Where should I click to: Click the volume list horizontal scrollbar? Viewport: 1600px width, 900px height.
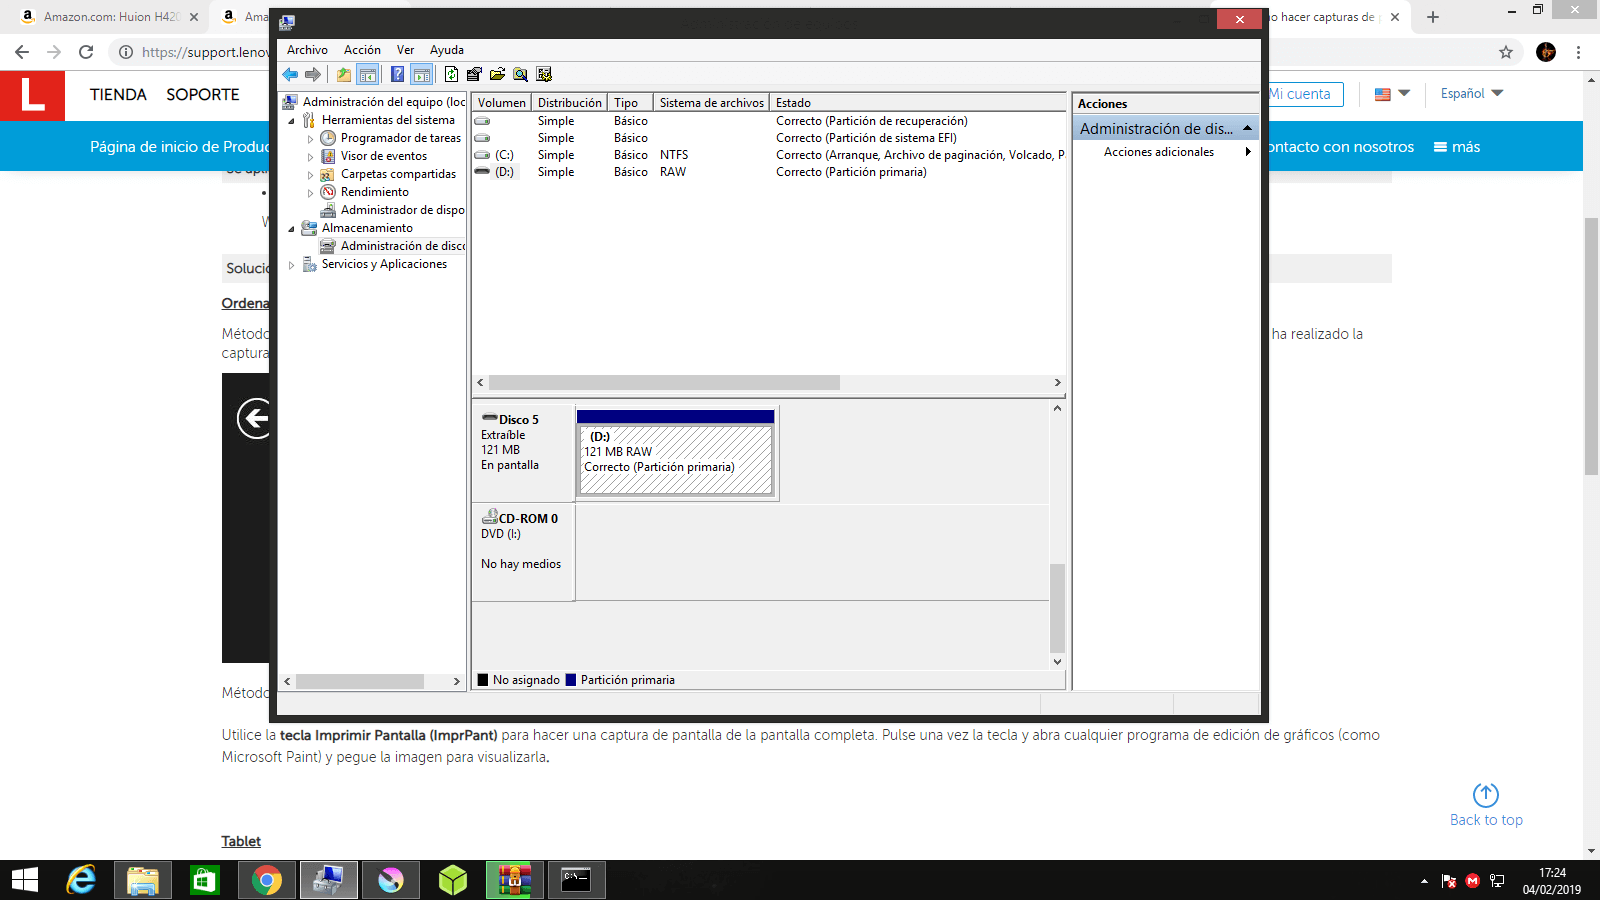664,383
